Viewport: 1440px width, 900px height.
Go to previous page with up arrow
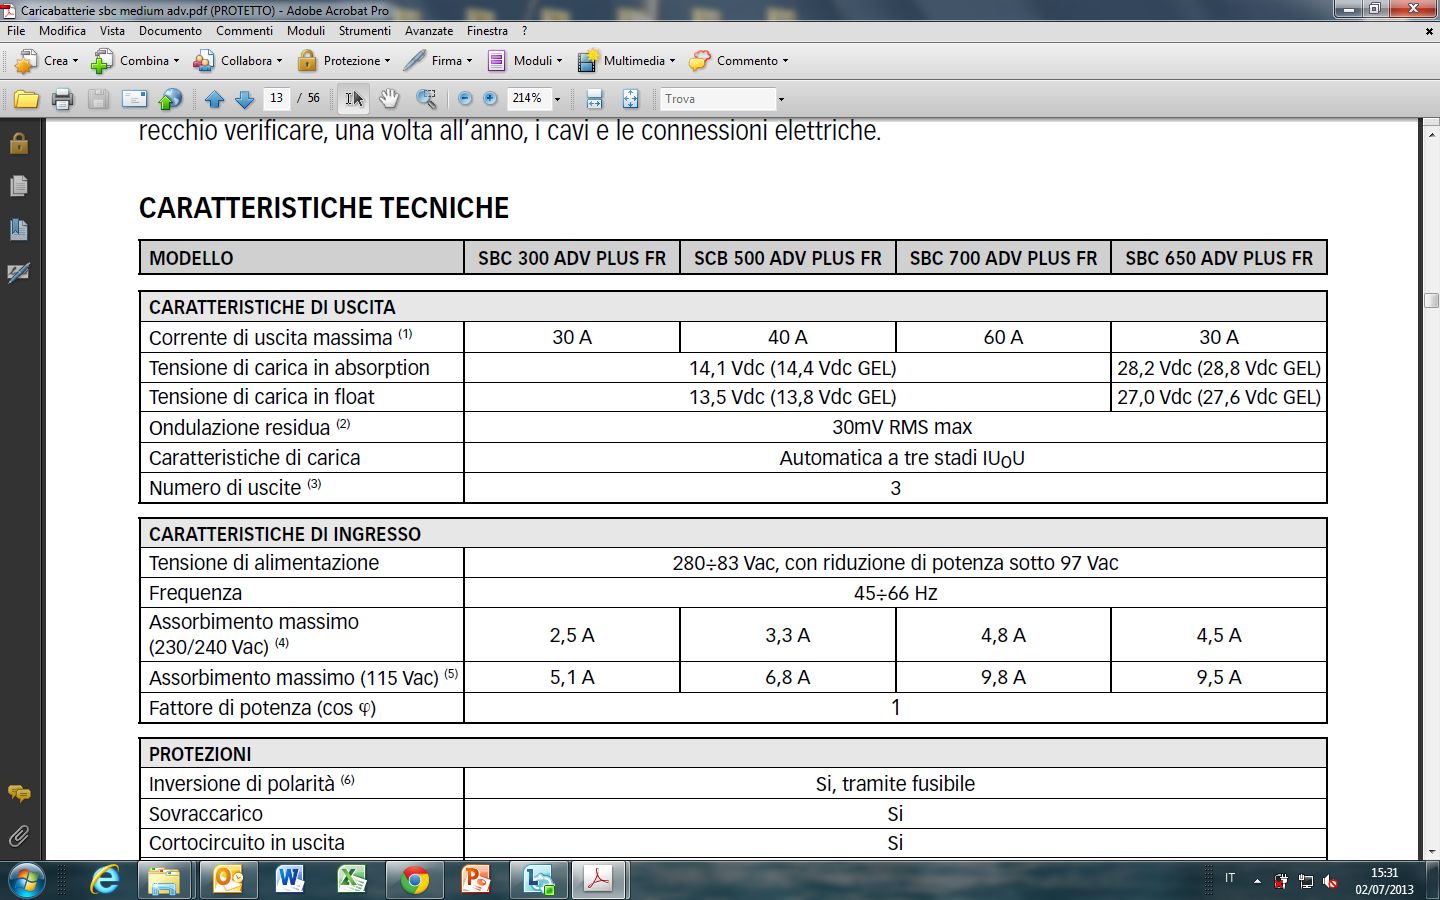214,99
